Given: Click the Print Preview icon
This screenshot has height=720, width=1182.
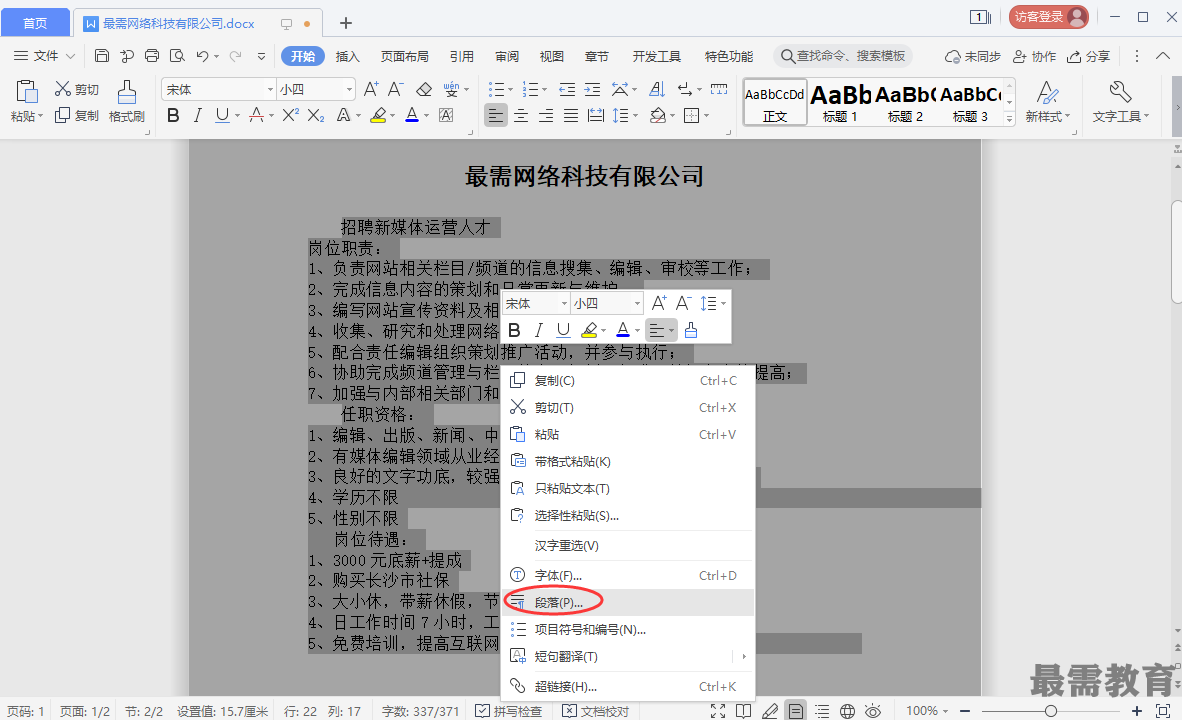Looking at the screenshot, I should (177, 56).
